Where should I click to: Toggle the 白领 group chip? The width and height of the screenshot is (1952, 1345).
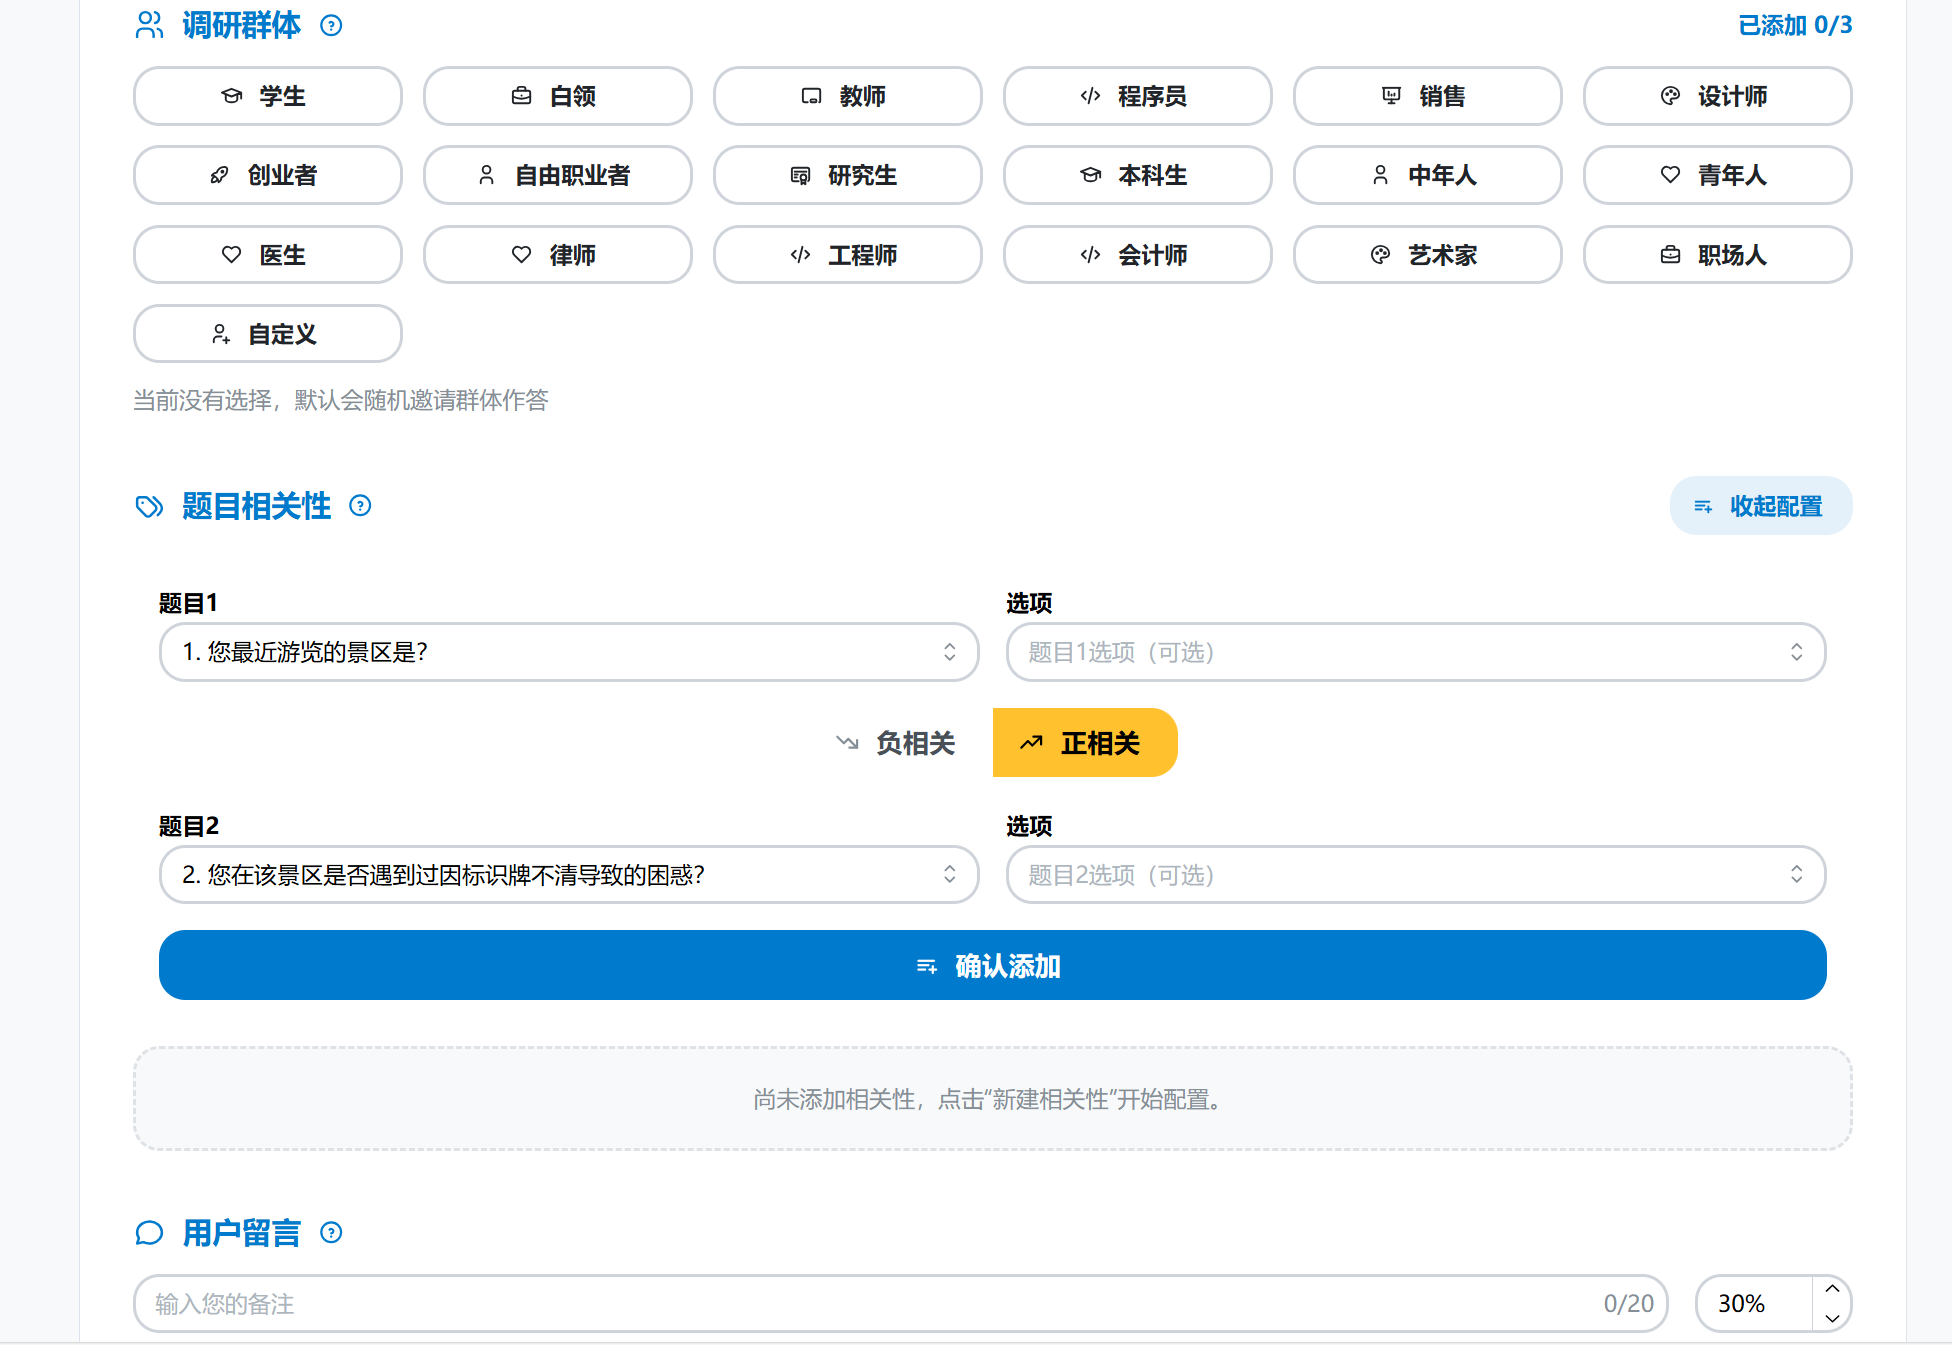point(557,96)
